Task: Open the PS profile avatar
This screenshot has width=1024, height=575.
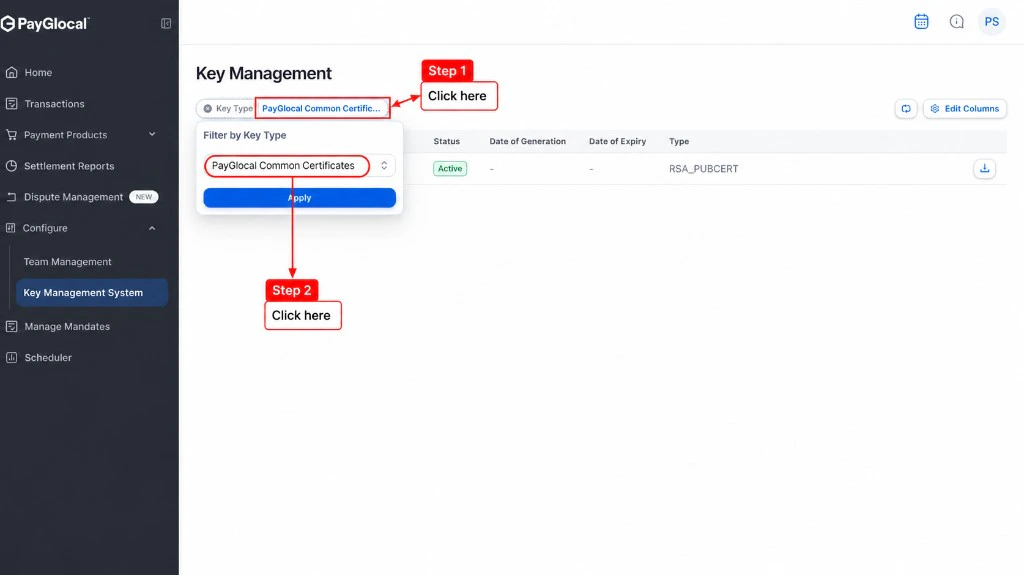Action: point(991,22)
